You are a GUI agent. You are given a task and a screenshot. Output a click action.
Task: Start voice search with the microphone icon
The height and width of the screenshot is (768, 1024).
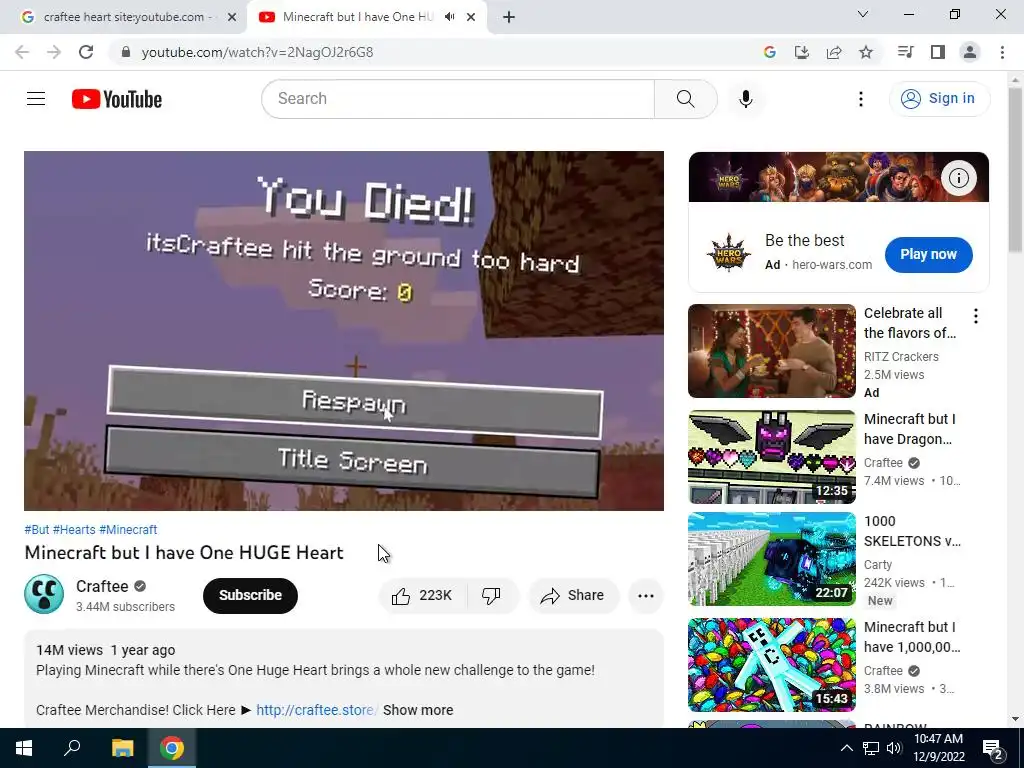[745, 99]
